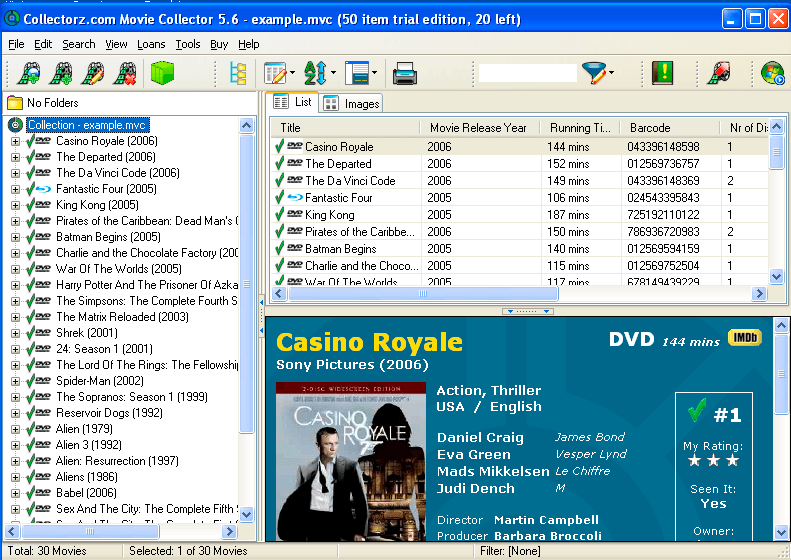The height and width of the screenshot is (560, 791).
Task: Click Barbara Broccoli producer link
Action: [x=548, y=536]
